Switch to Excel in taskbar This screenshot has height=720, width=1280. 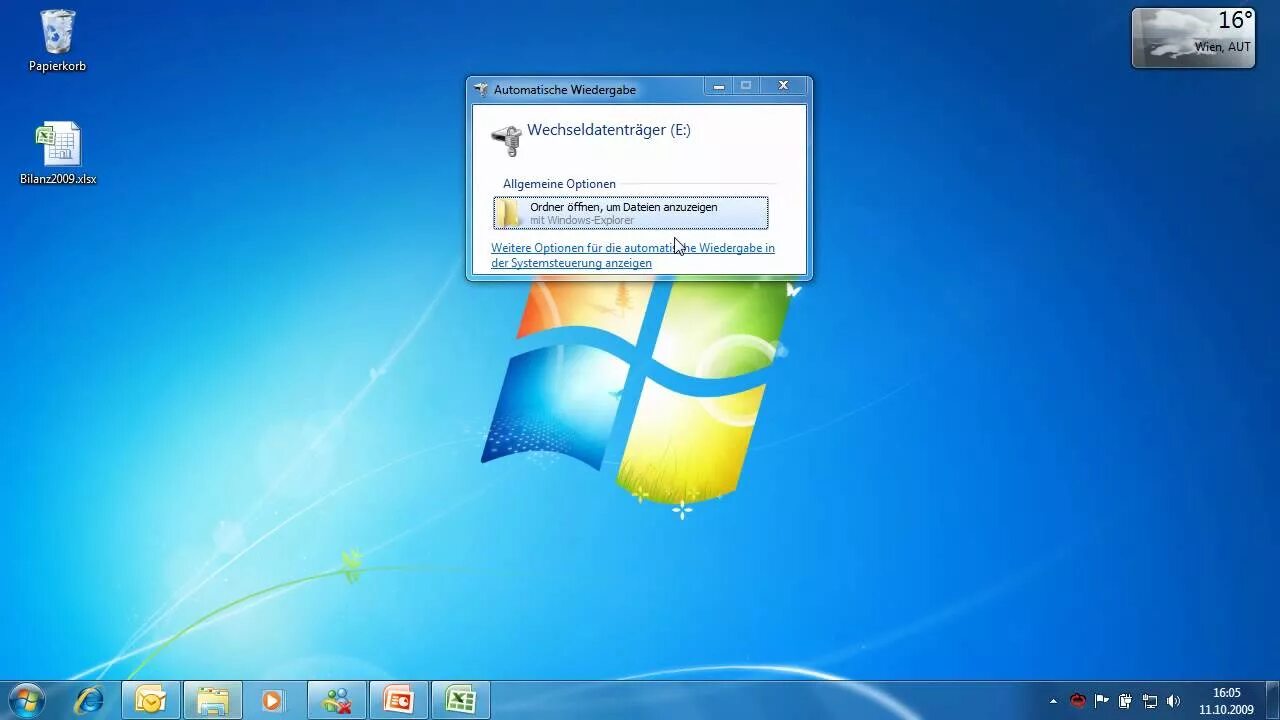click(461, 700)
